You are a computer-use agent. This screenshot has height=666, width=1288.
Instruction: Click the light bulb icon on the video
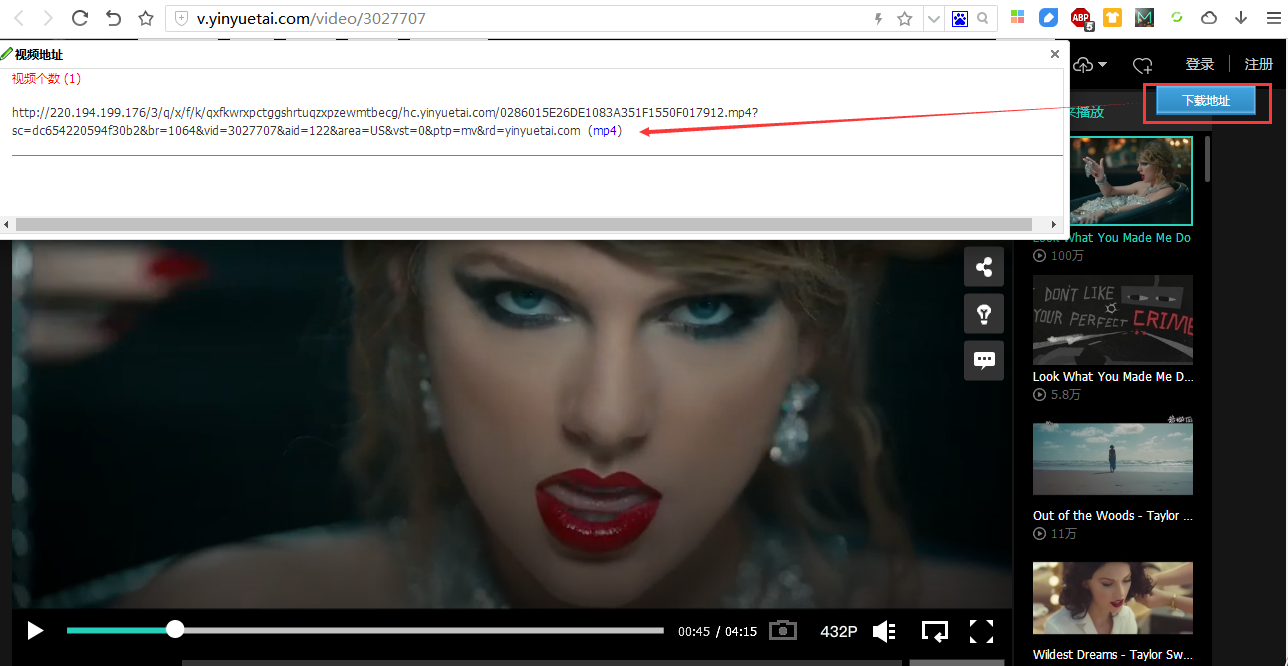pyautogui.click(x=984, y=314)
